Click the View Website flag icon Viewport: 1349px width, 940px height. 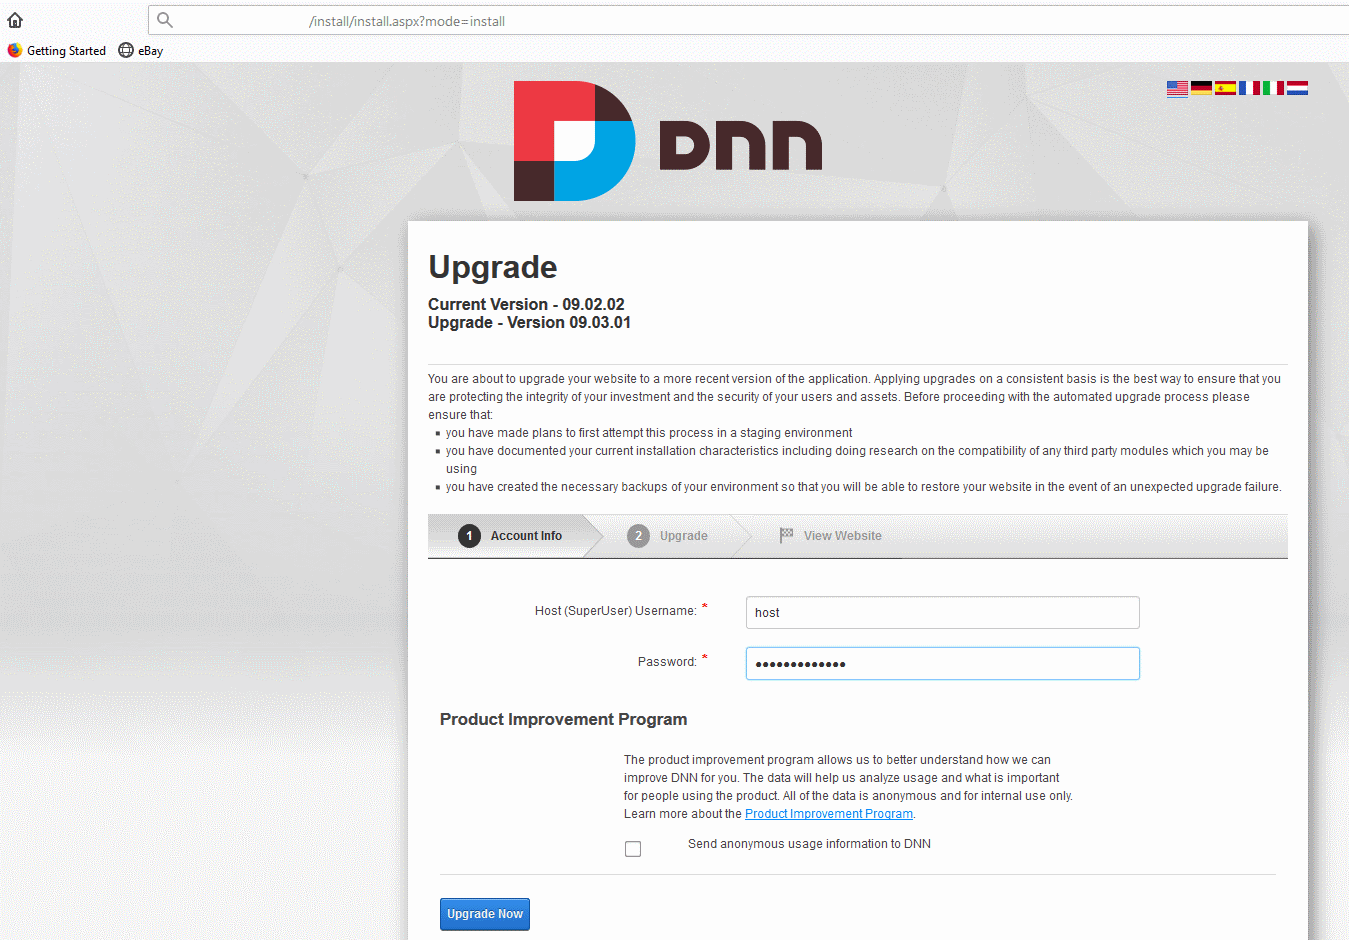[786, 535]
